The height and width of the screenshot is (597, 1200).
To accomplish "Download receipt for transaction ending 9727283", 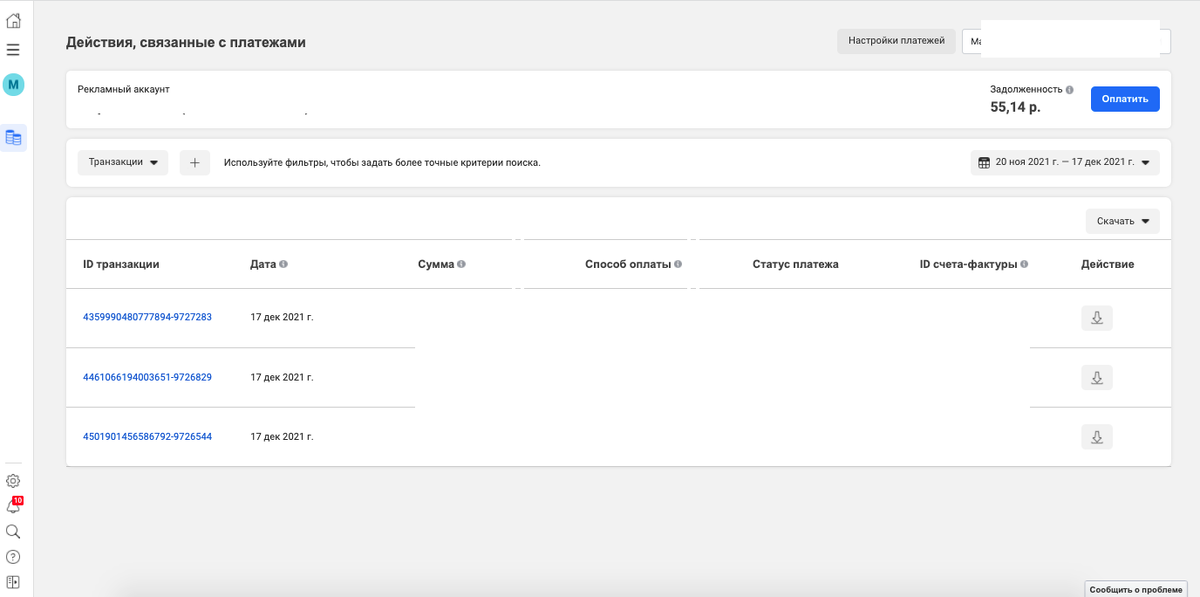I will pos(1096,318).
